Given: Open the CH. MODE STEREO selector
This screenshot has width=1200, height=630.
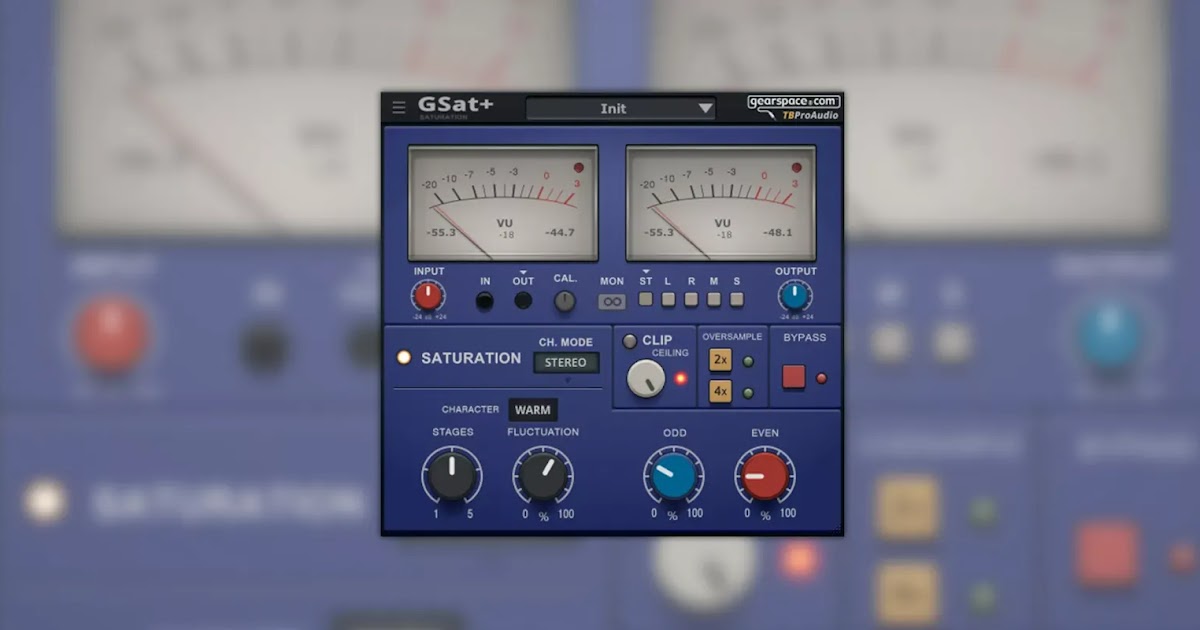Looking at the screenshot, I should click(x=567, y=364).
